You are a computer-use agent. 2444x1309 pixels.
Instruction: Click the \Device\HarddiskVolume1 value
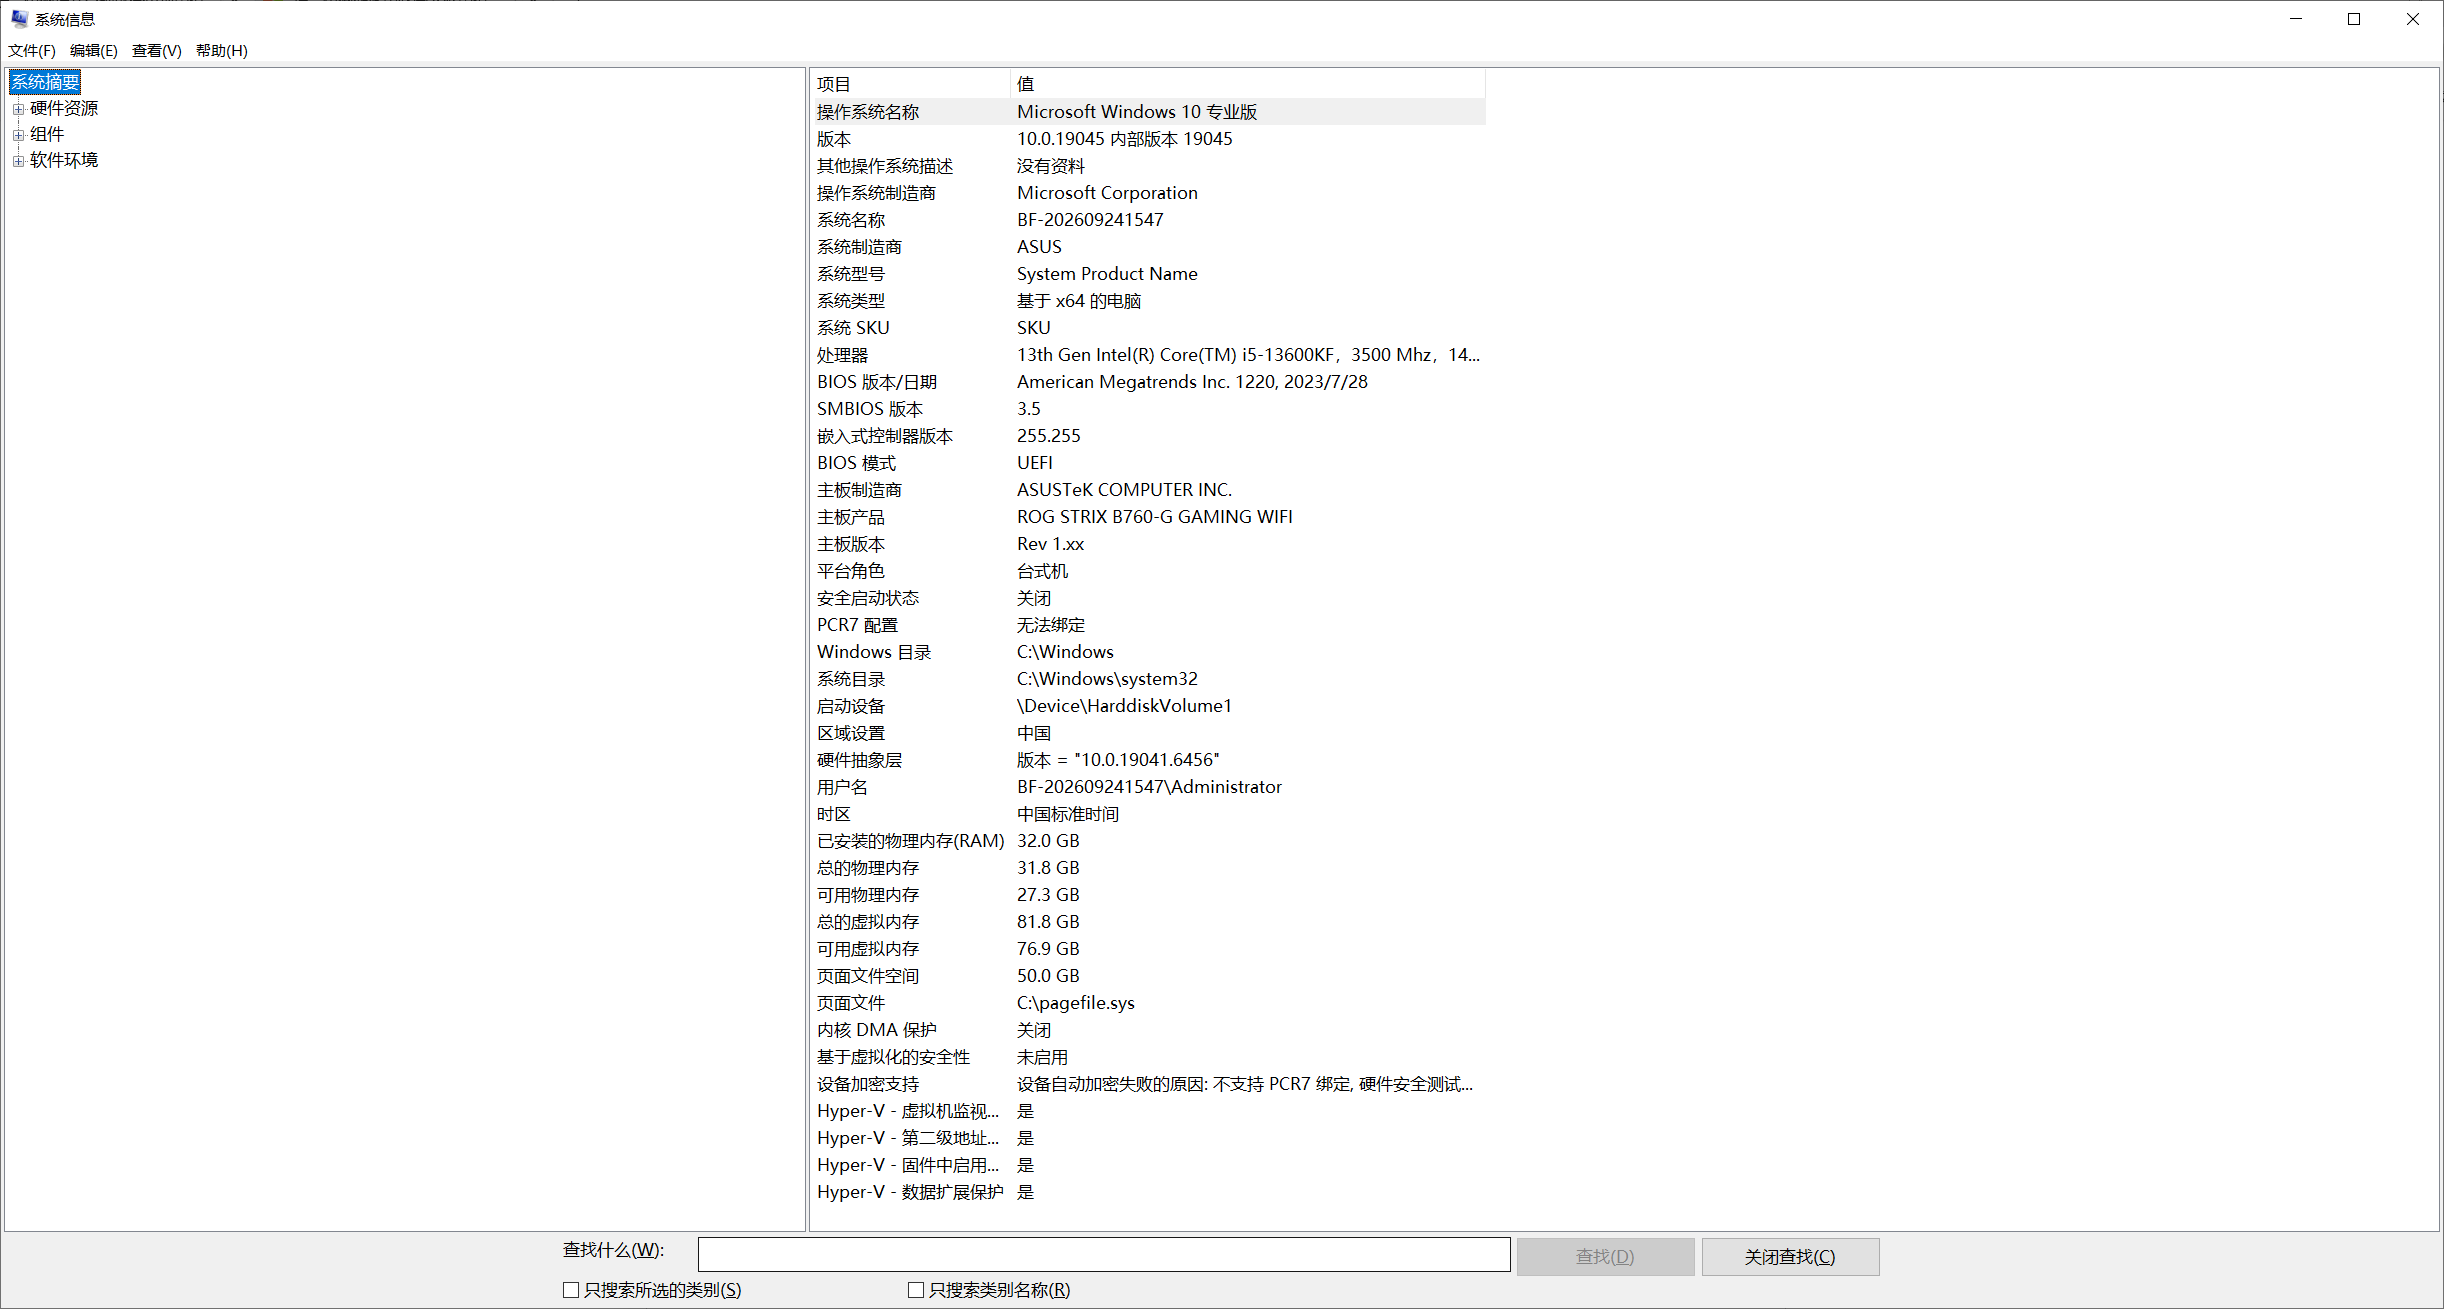1124,706
